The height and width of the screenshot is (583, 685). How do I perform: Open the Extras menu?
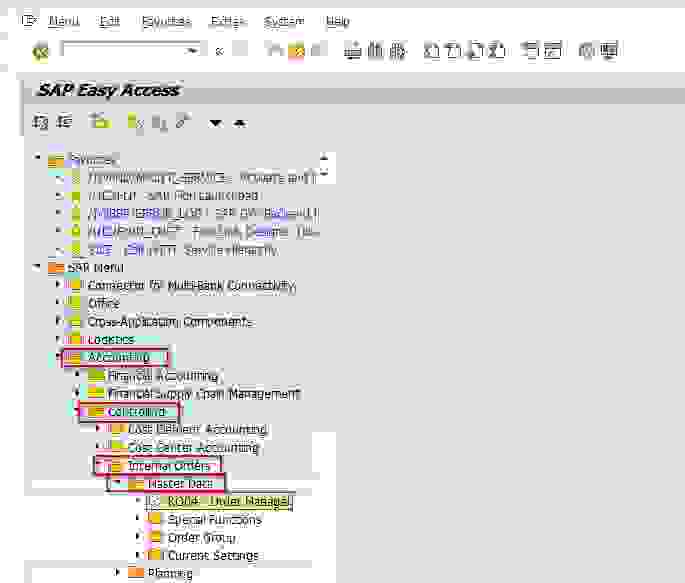(228, 21)
